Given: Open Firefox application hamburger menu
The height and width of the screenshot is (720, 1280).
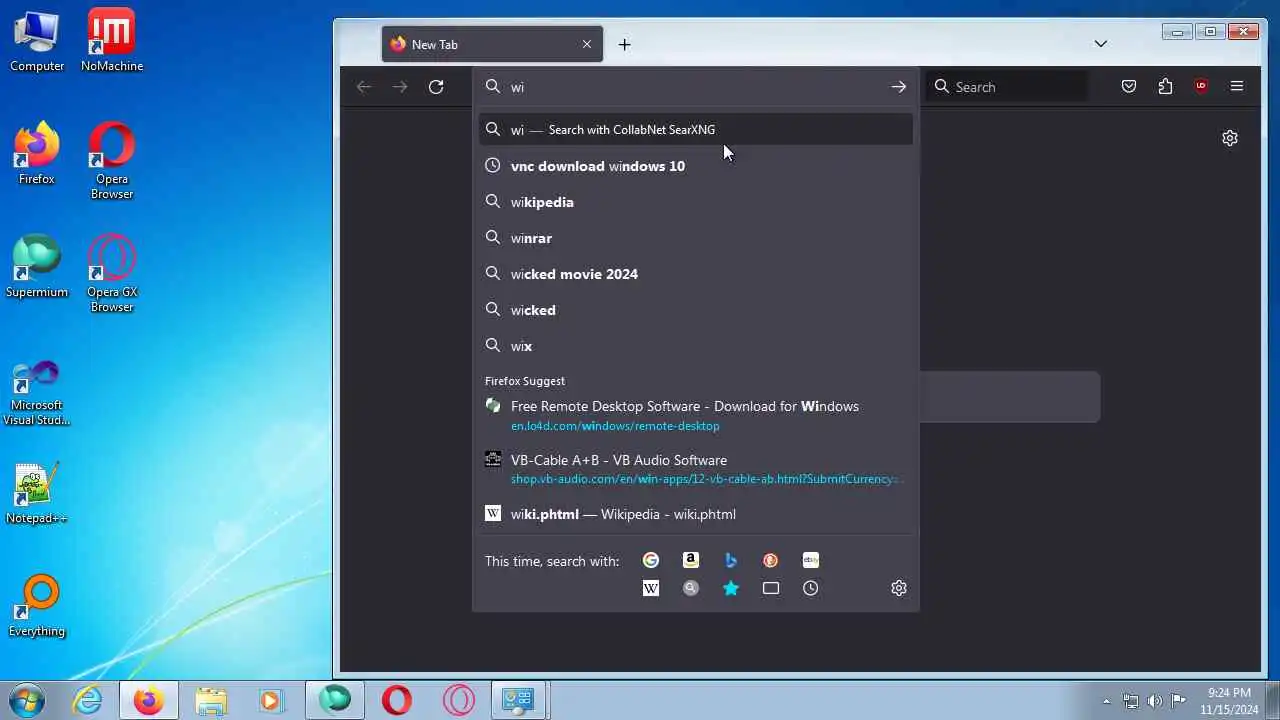Looking at the screenshot, I should 1237,87.
